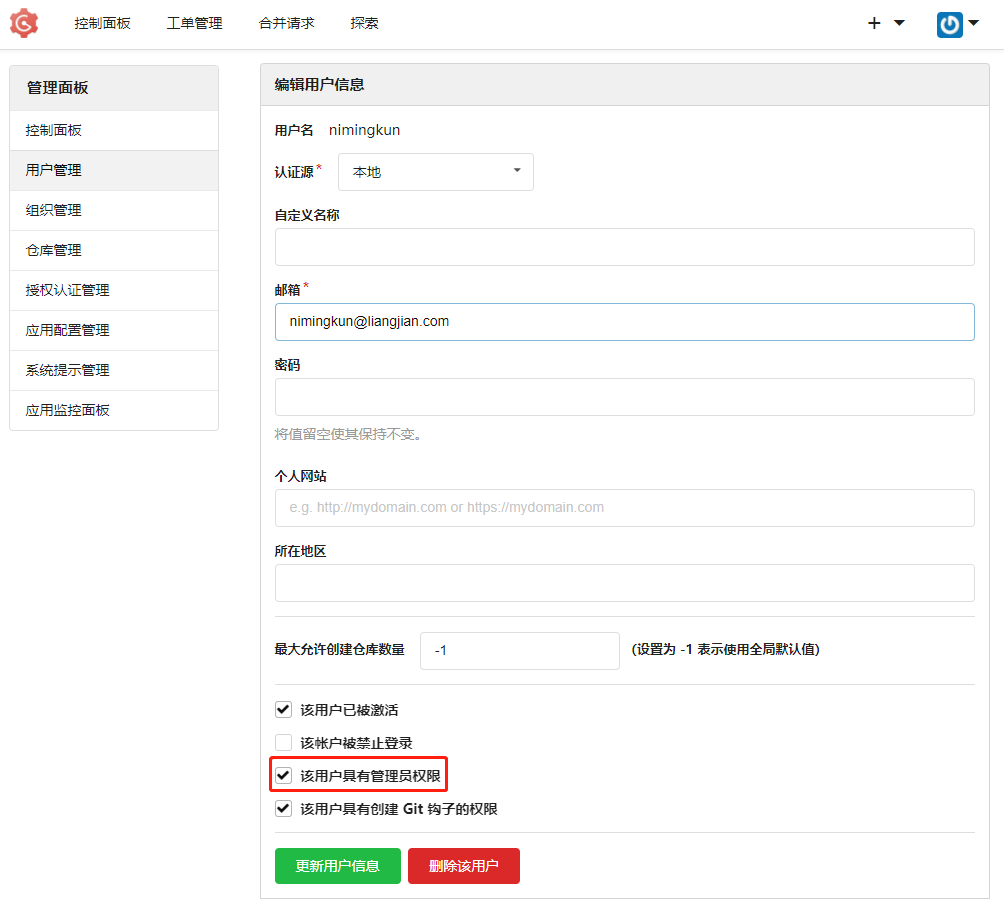Select 组织管理 in the sidebar

click(54, 210)
